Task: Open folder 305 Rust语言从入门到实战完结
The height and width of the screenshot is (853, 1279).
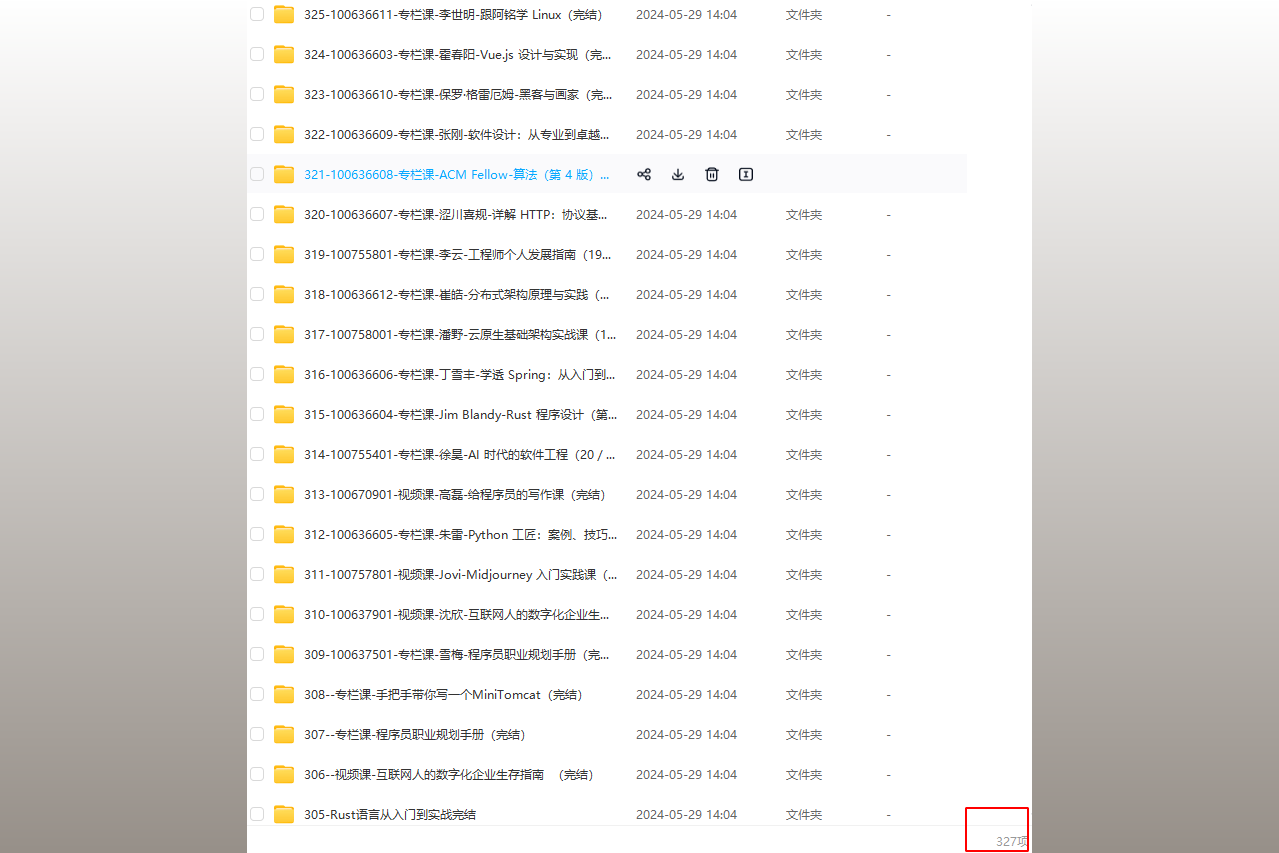Action: pos(390,814)
